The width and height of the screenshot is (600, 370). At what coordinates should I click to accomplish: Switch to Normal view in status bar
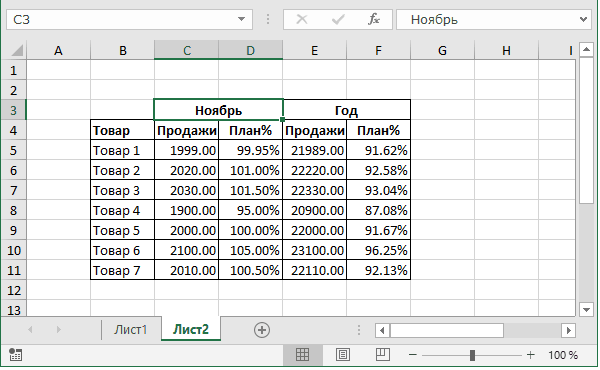click(302, 355)
